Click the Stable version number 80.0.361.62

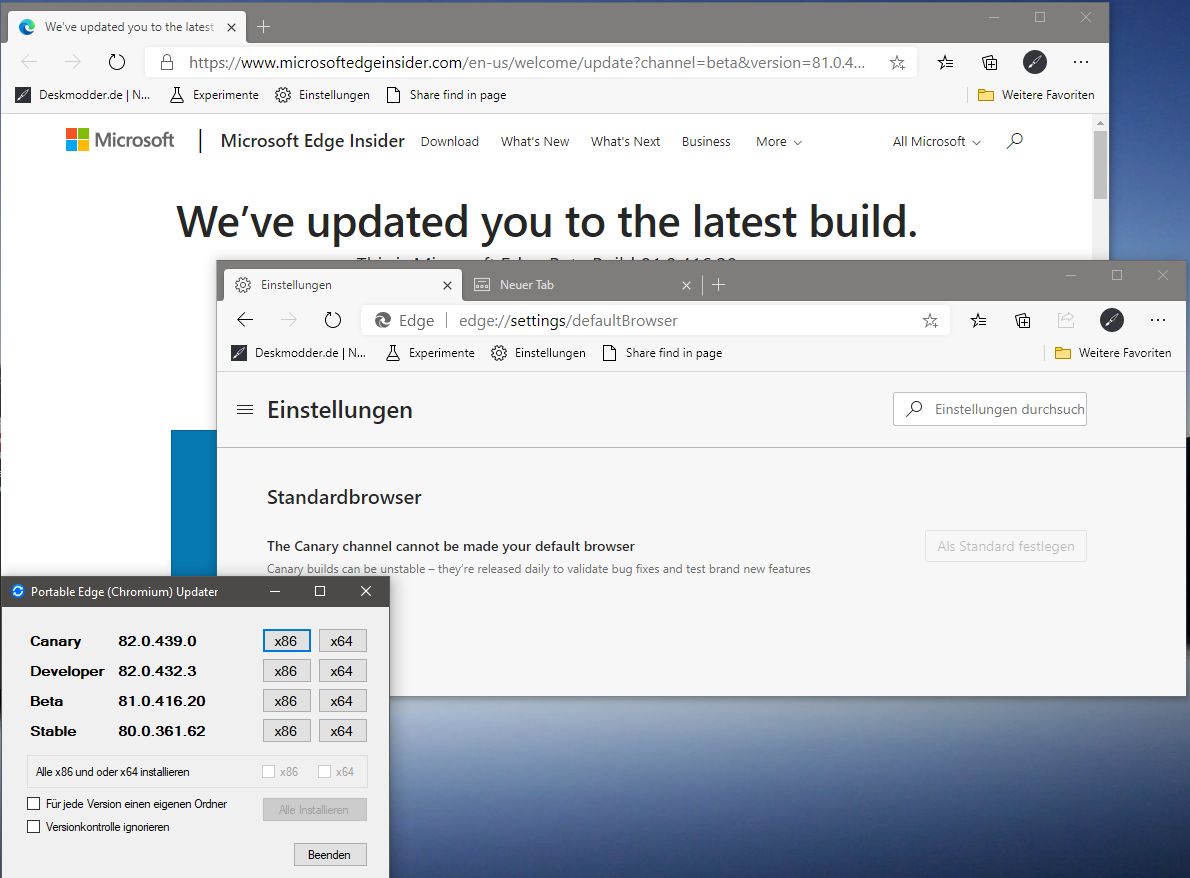pyautogui.click(x=162, y=731)
